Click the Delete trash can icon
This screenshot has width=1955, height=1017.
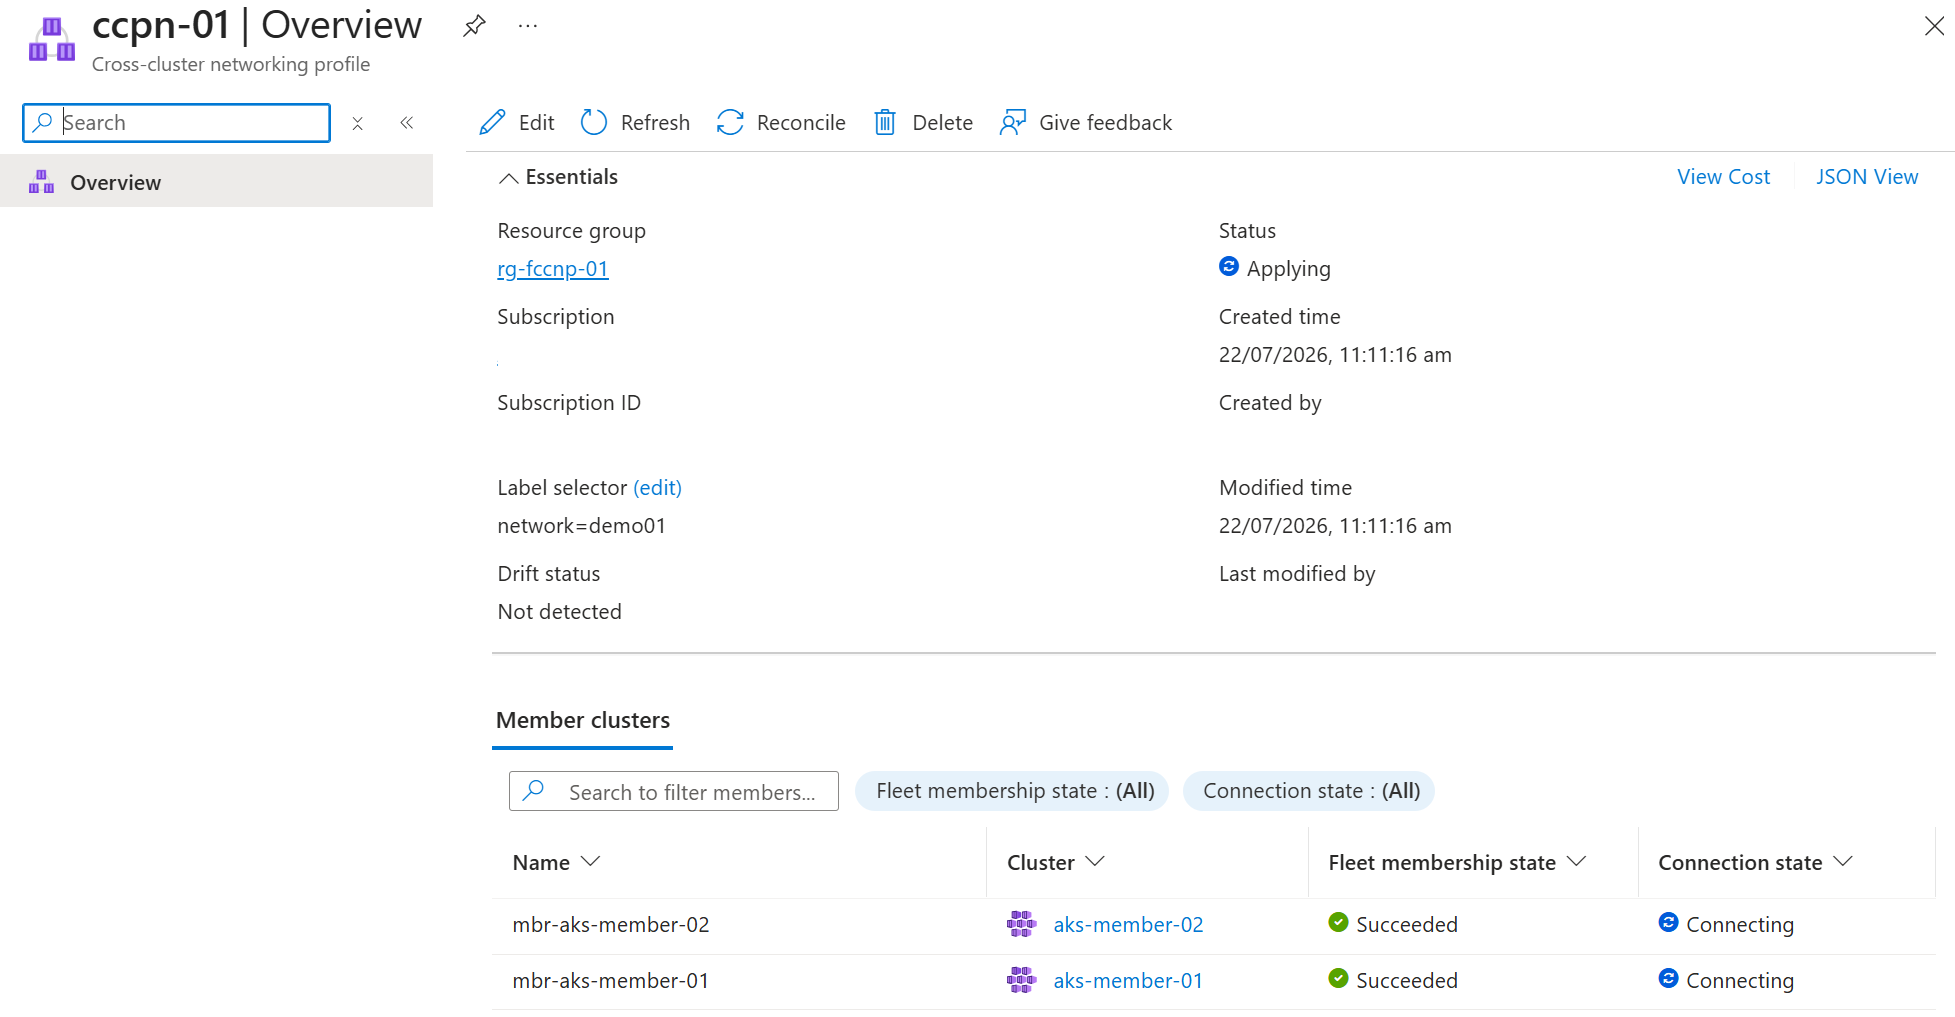885,122
